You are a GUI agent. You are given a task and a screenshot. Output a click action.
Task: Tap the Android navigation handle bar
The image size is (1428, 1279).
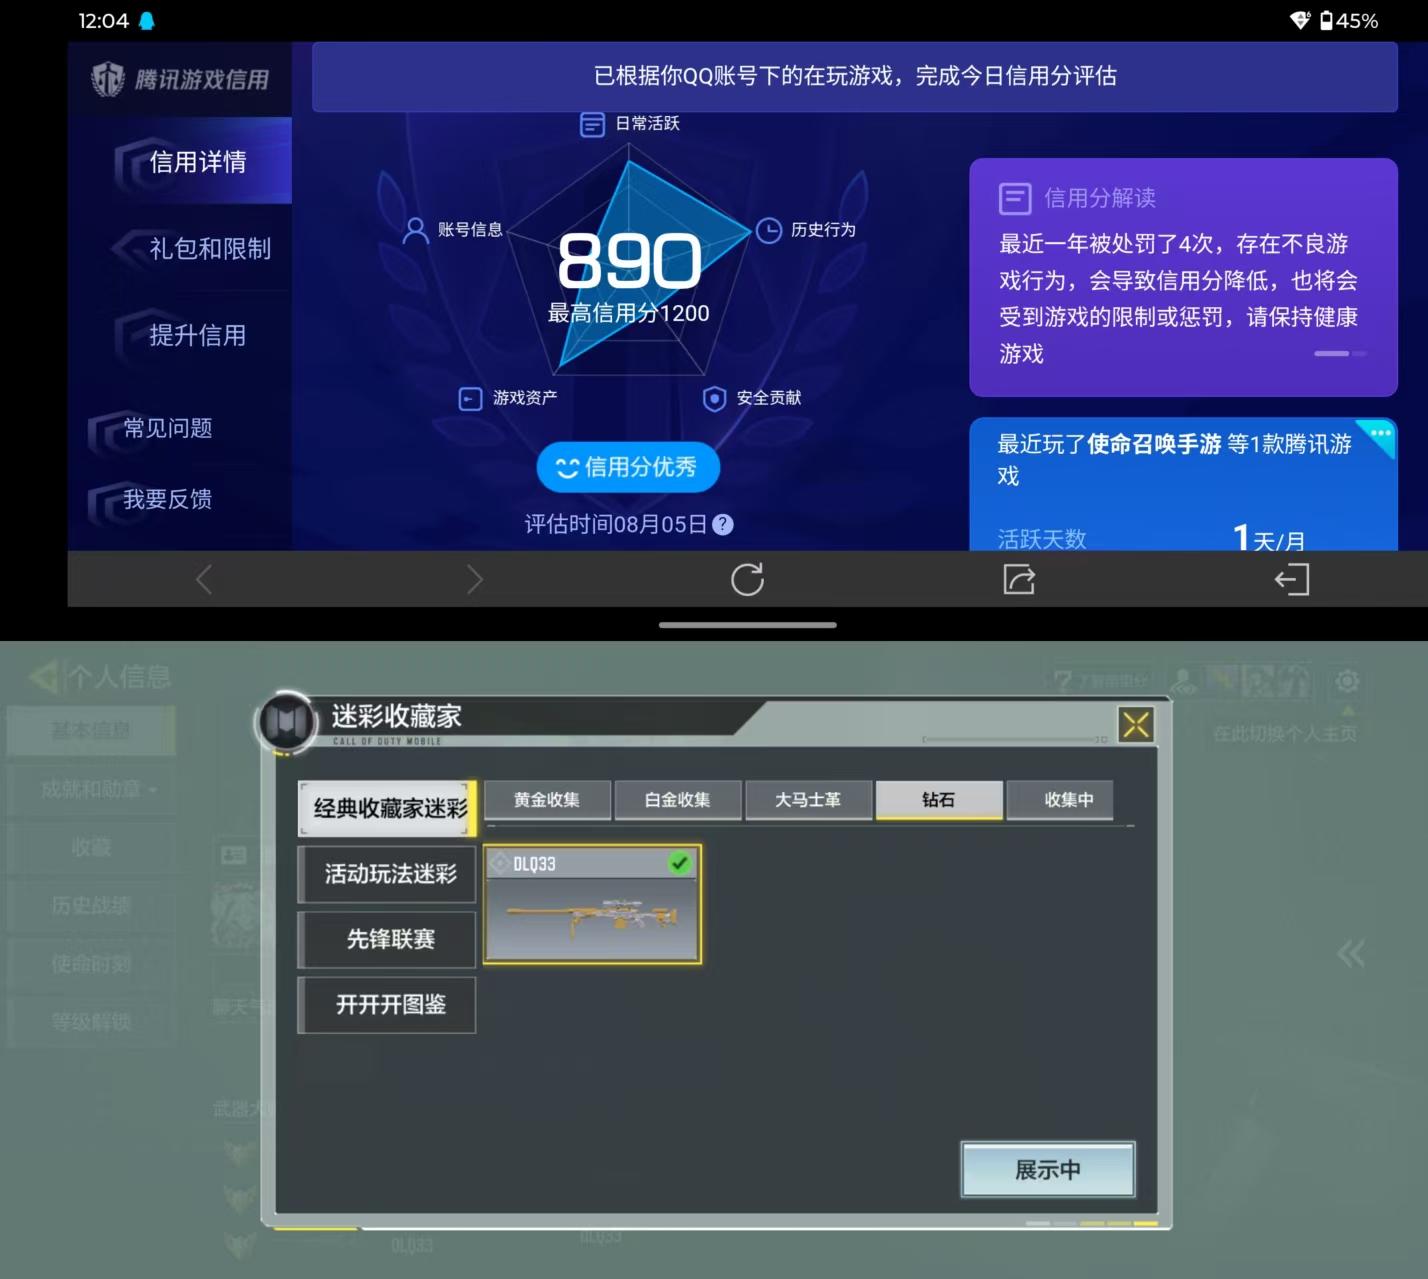point(748,625)
